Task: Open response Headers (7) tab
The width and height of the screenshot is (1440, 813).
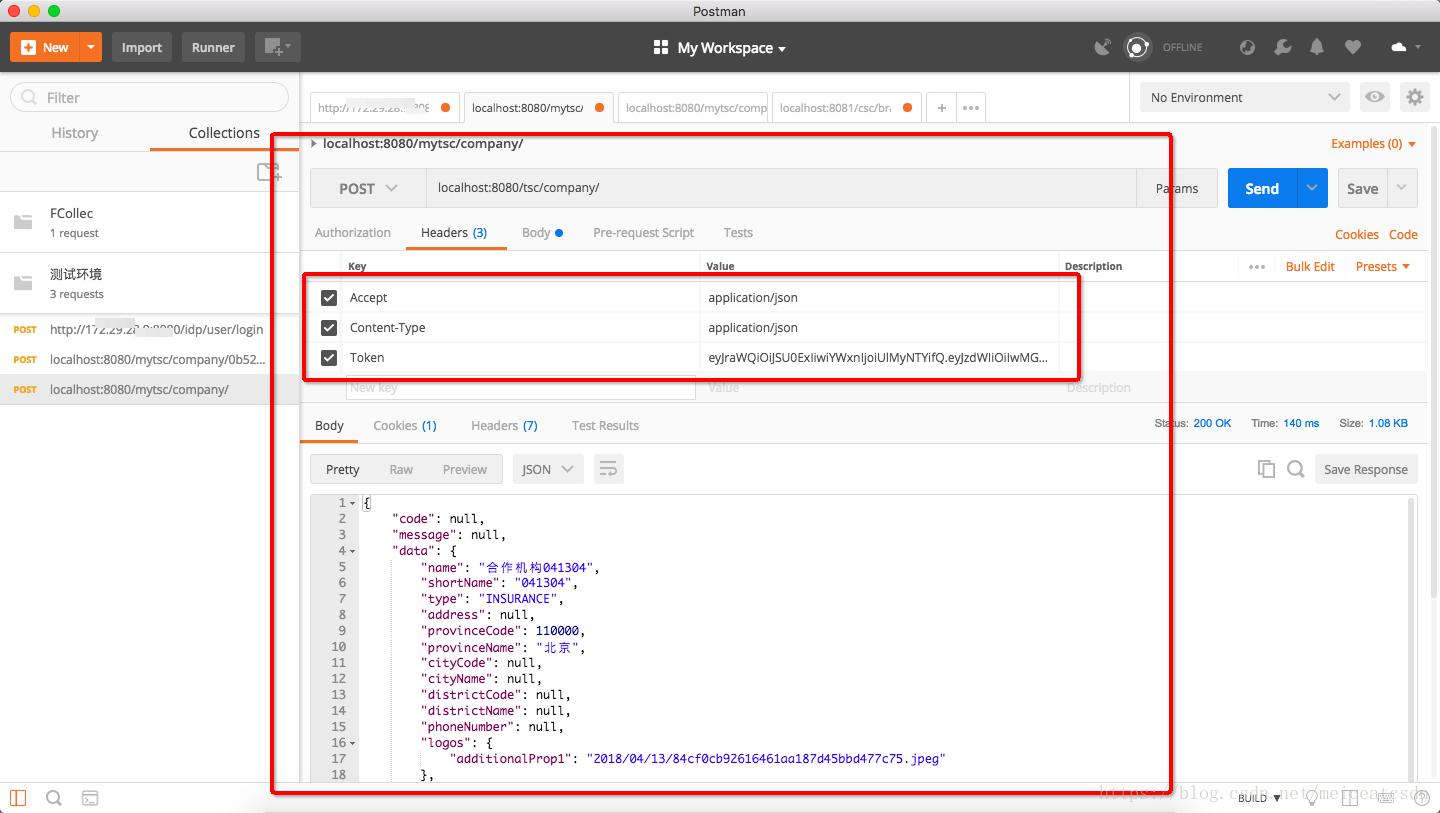Action: (x=504, y=426)
